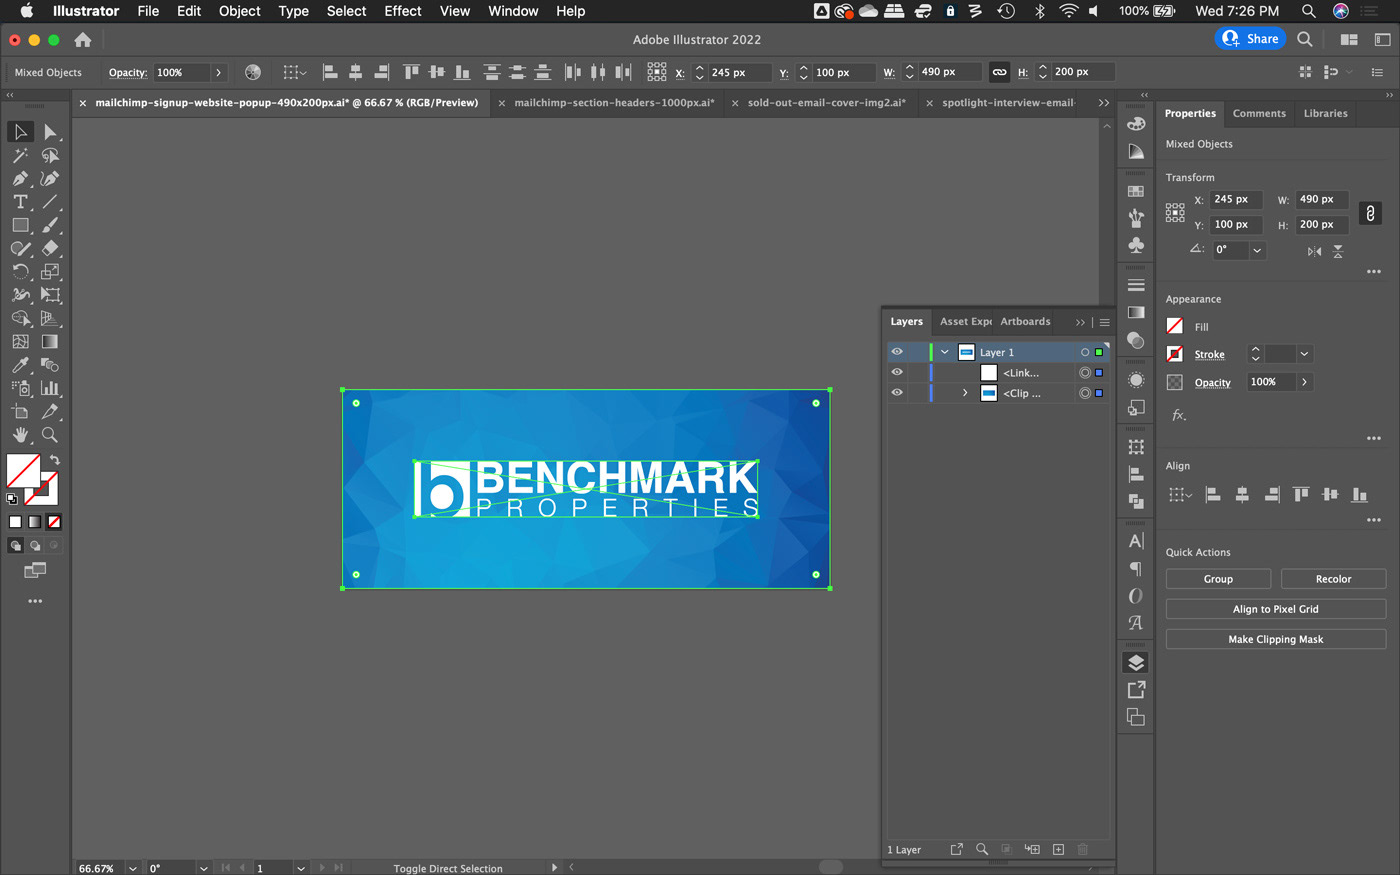
Task: Open artboard number dropdown in status bar
Action: tap(300, 868)
